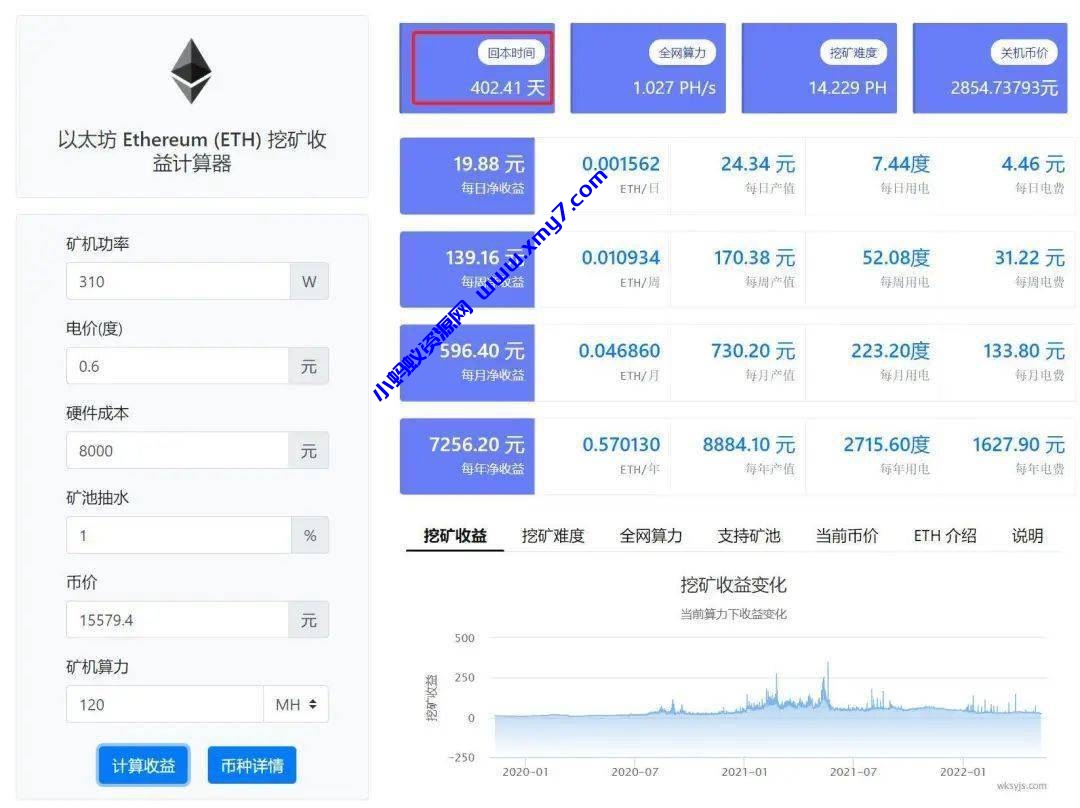This screenshot has height=808, width=1080.
Task: Focus the 矿池抽水 input showing 1
Action: click(179, 535)
